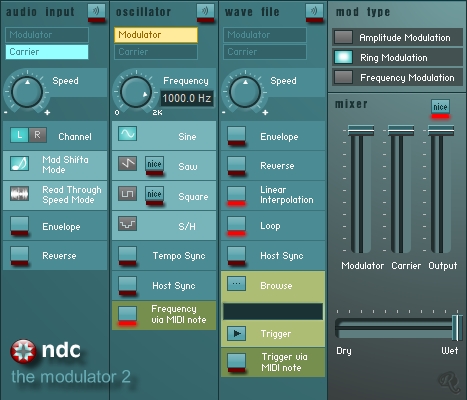
Task: Set wave file as Carrier
Action: (x=265, y=52)
